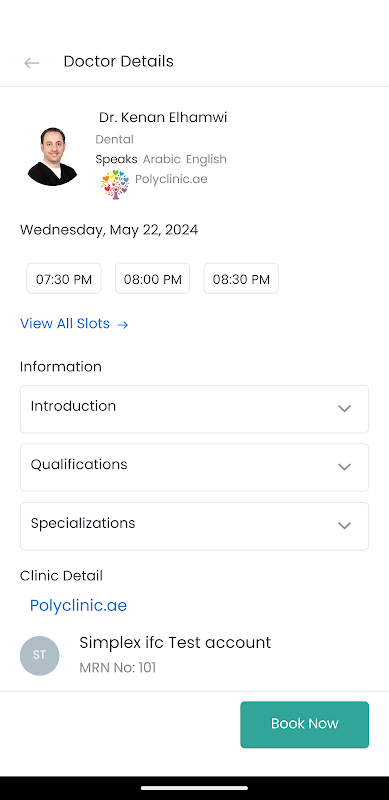The width and height of the screenshot is (389, 800).
Task: Expand the Introduction section
Action: (x=194, y=409)
